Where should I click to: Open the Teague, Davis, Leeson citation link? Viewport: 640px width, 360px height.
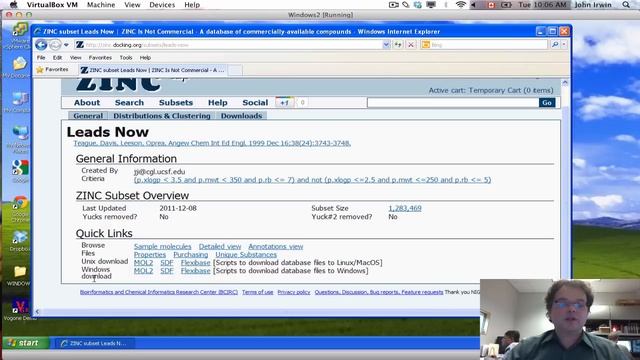tap(212, 143)
